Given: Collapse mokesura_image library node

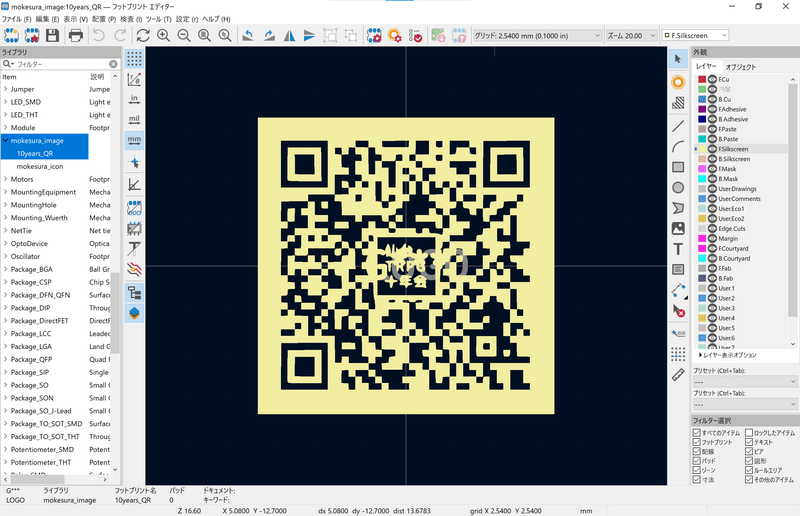Looking at the screenshot, I should point(6,140).
